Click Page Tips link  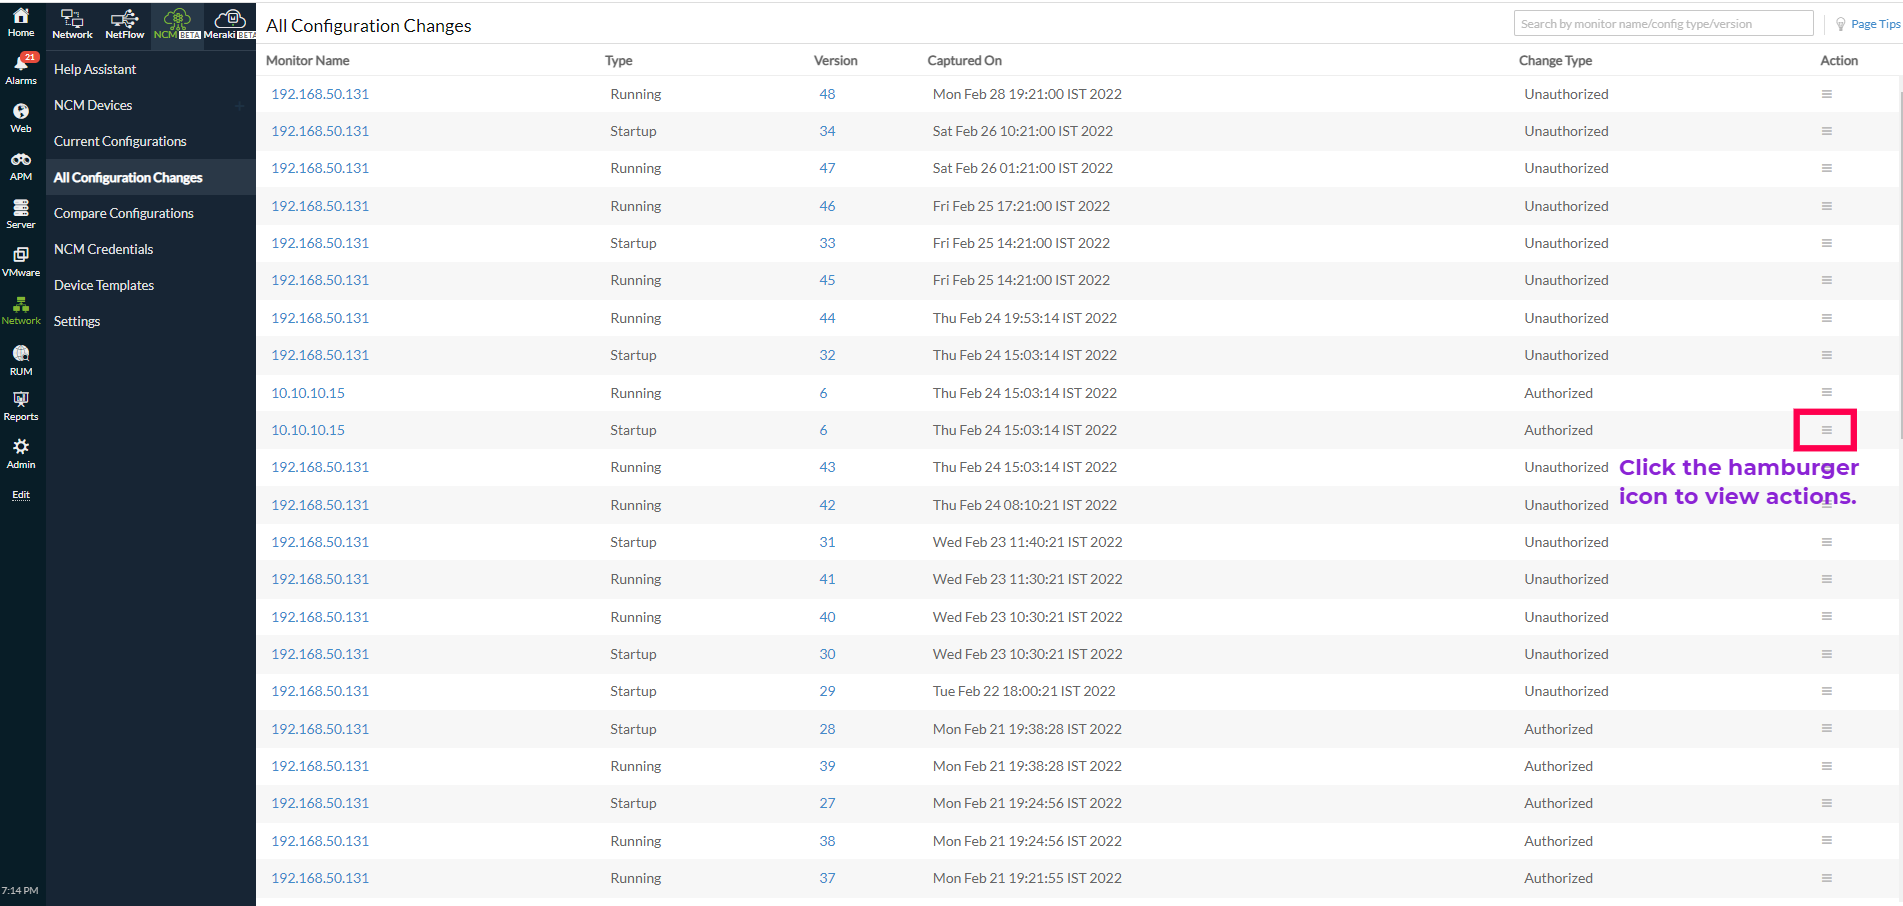(1874, 24)
